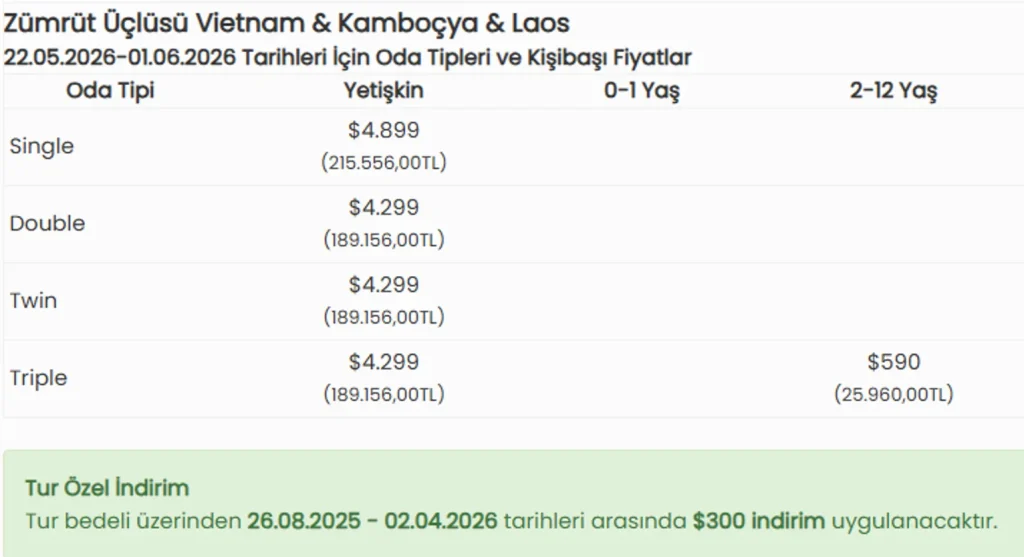Select the Double room type row label
Viewport: 1024px width, 557px height.
point(47,223)
